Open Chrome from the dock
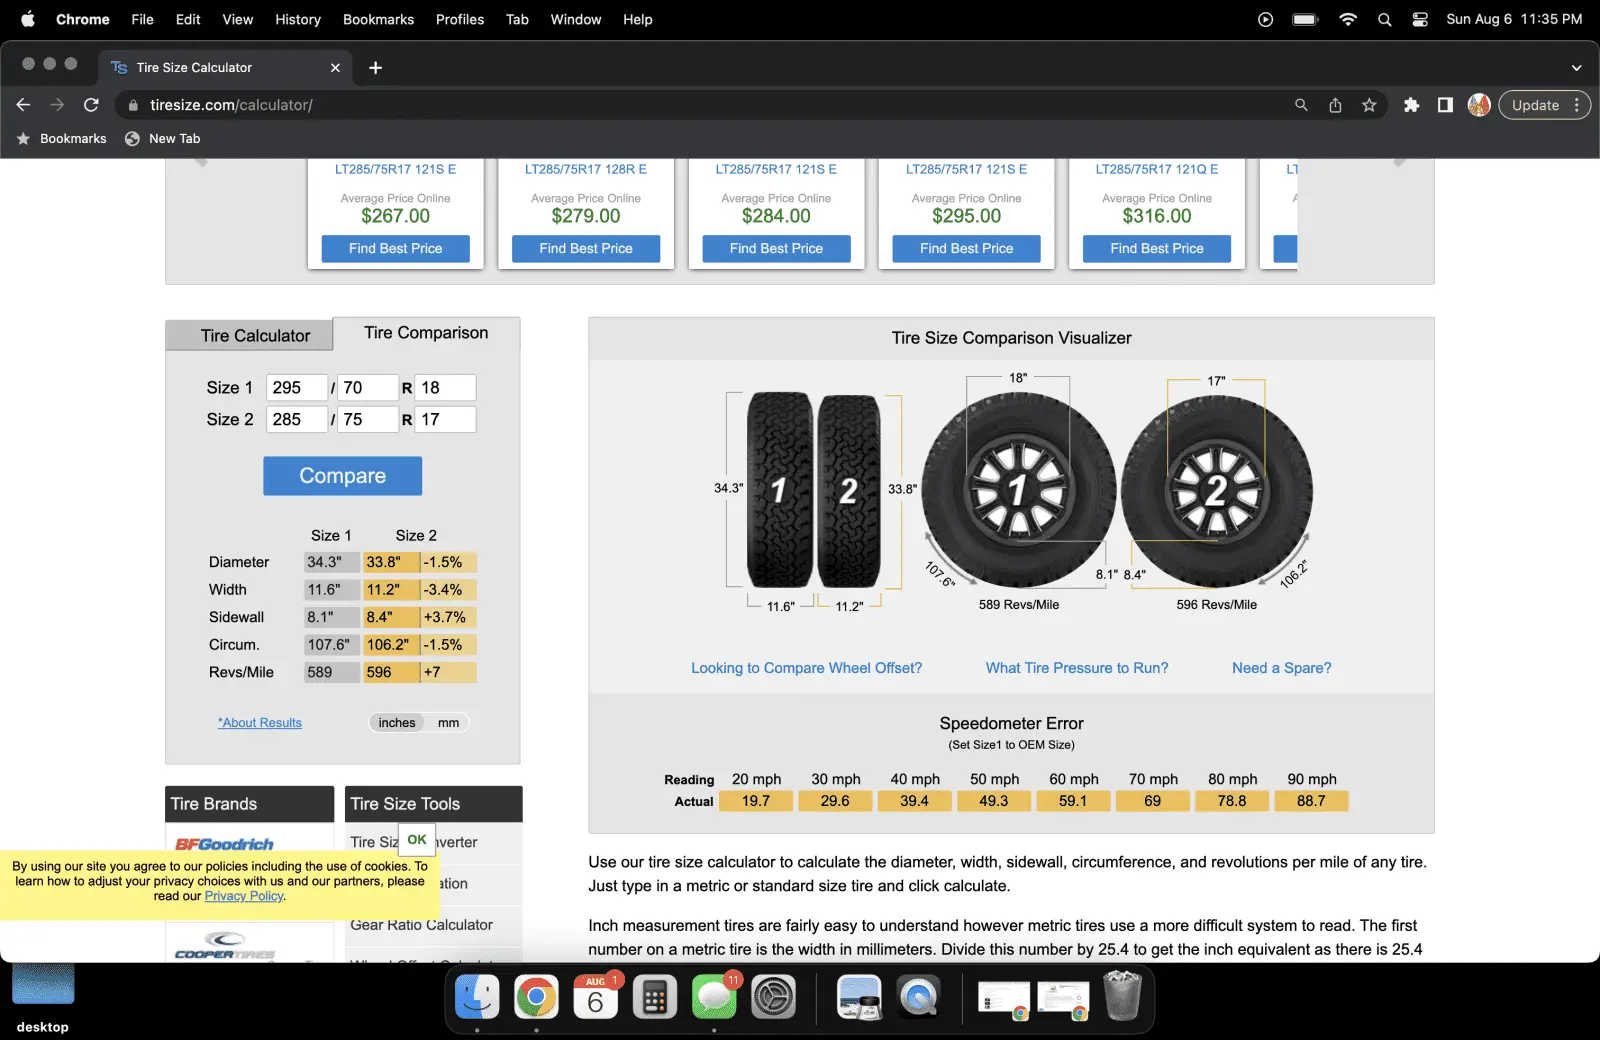This screenshot has width=1600, height=1040. pos(536,997)
